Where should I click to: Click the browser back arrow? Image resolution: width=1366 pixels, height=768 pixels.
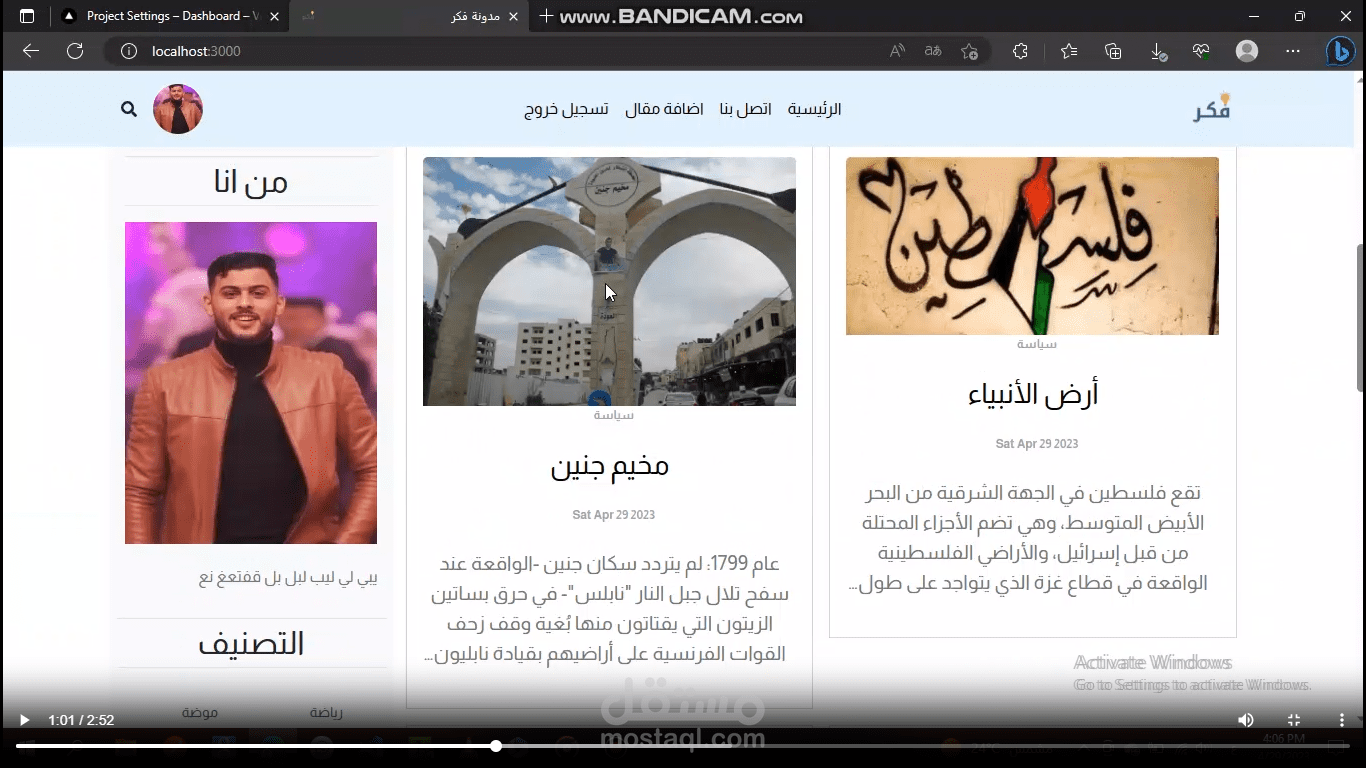pyautogui.click(x=31, y=51)
